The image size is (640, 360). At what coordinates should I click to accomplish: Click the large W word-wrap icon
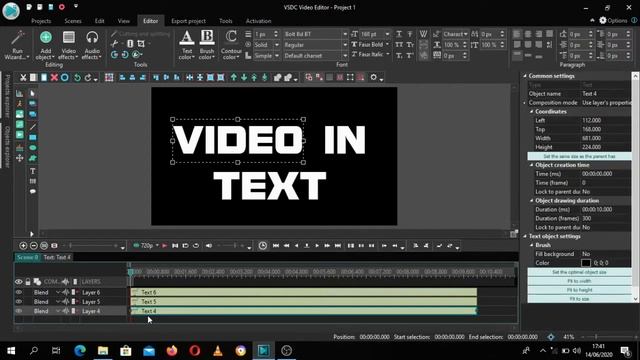(423, 34)
